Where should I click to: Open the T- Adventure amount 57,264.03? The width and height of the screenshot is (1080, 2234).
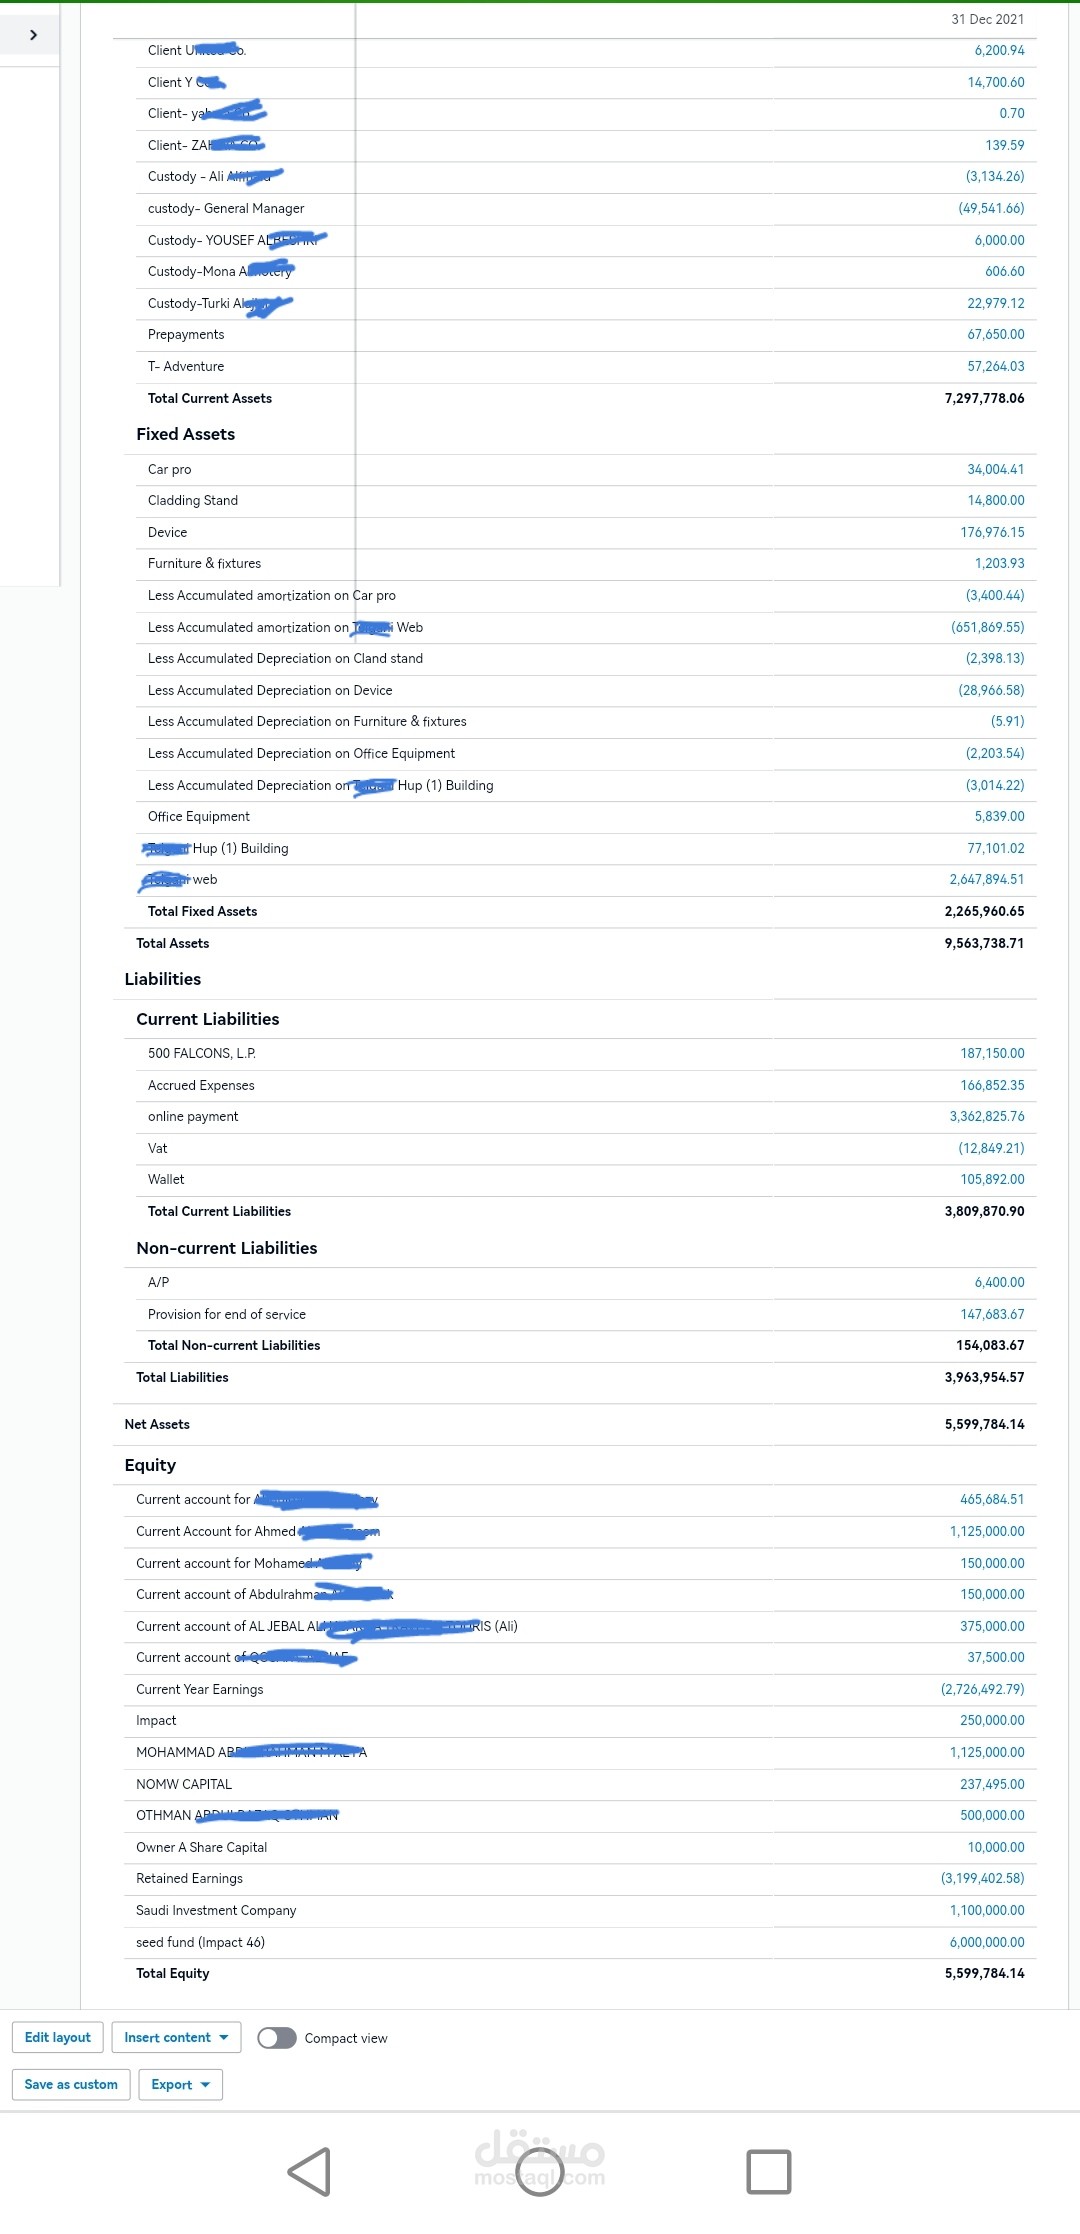[995, 367]
